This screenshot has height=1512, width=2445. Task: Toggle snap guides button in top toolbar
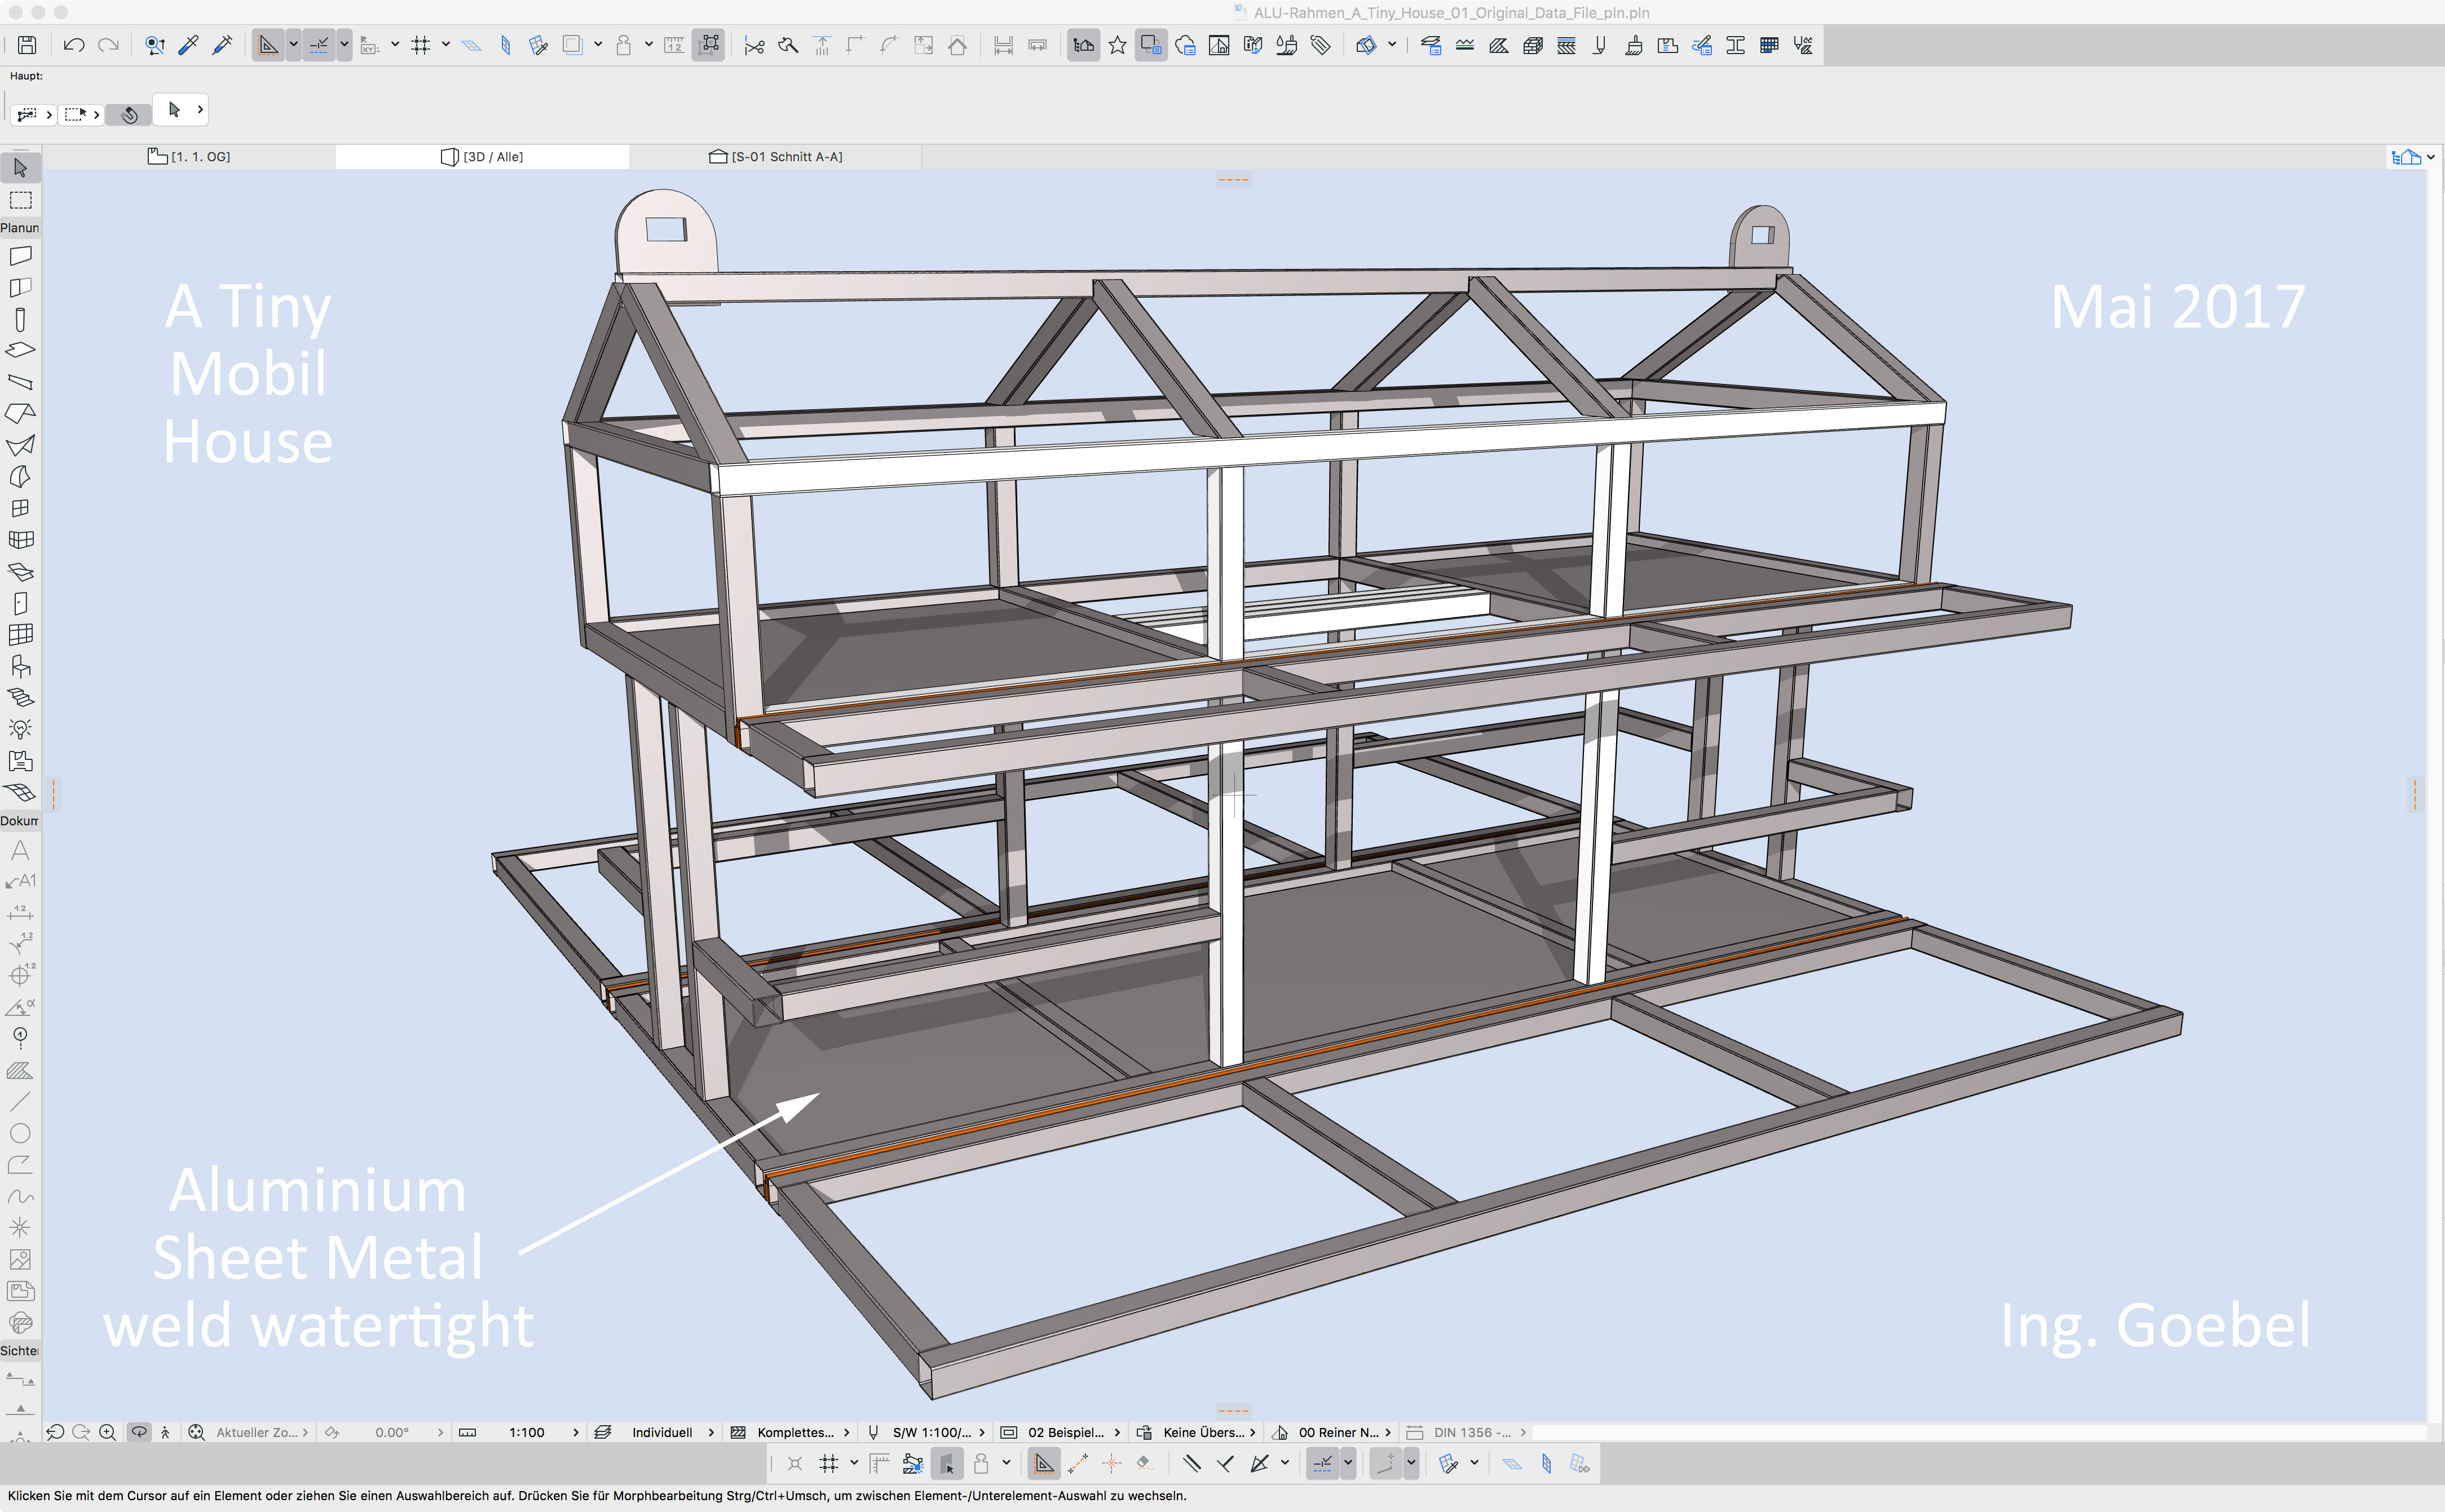[319, 45]
